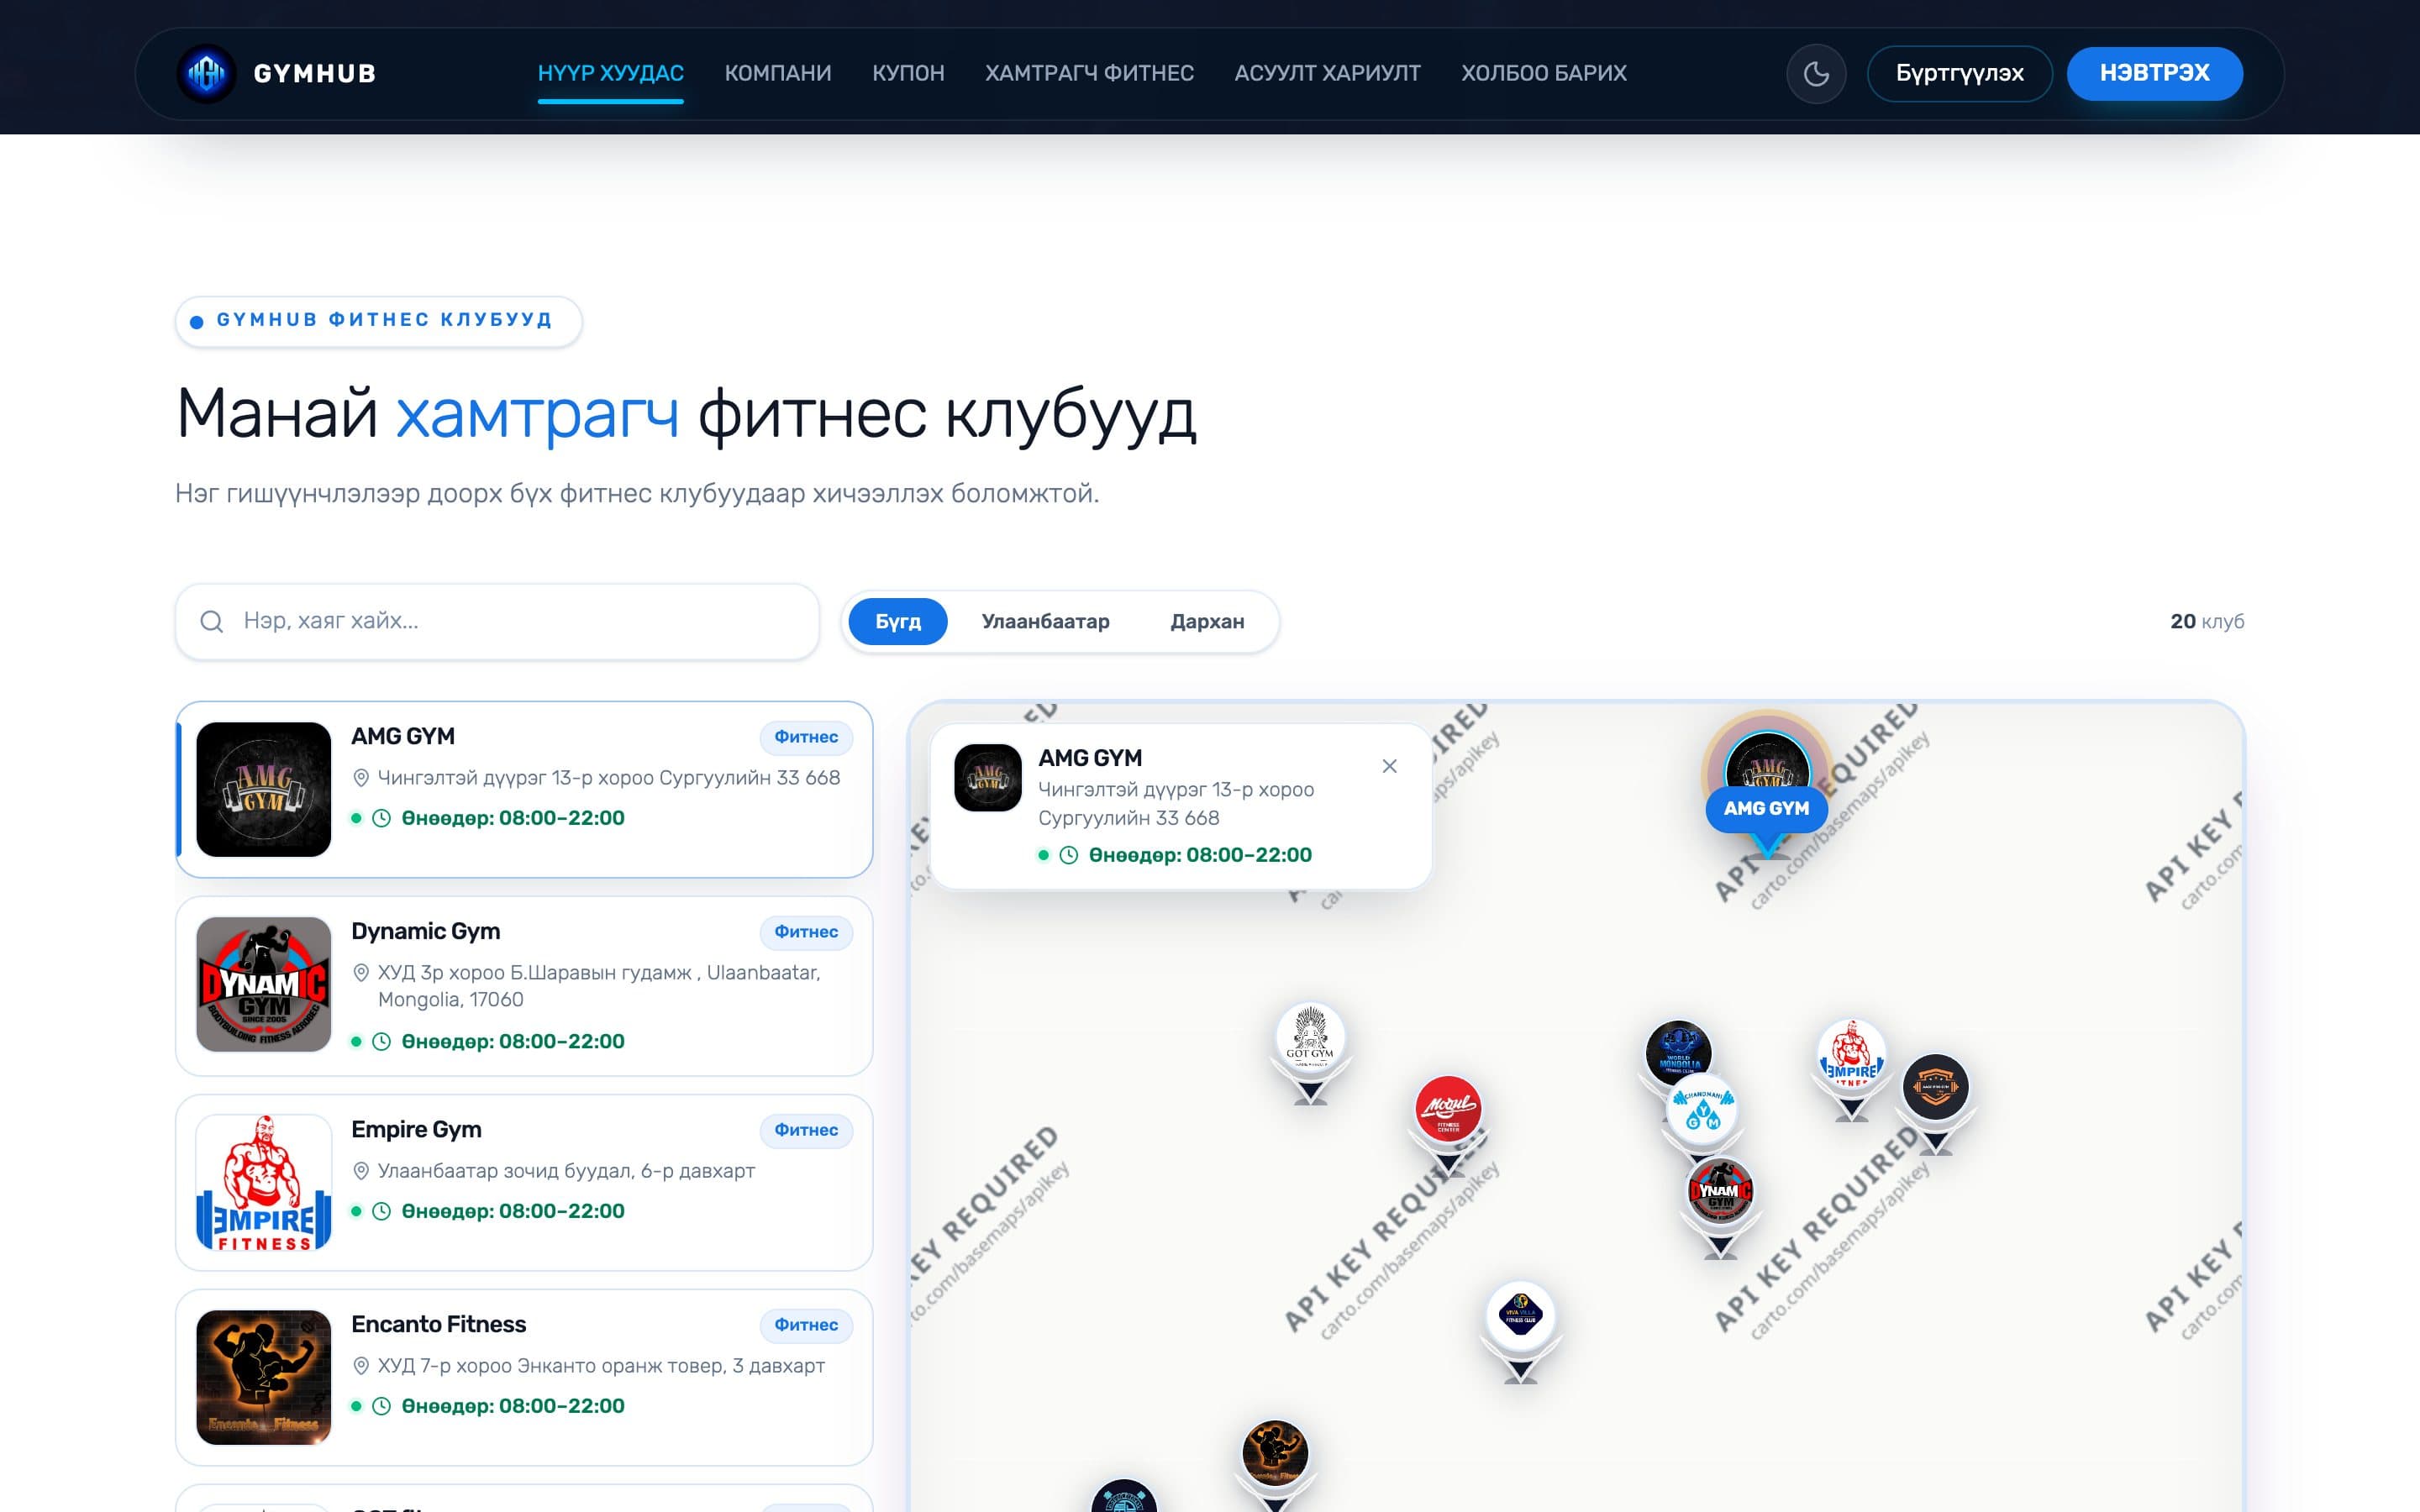2420x1512 pixels.
Task: Select the Улаанбаатар filter tab
Action: 1045,621
